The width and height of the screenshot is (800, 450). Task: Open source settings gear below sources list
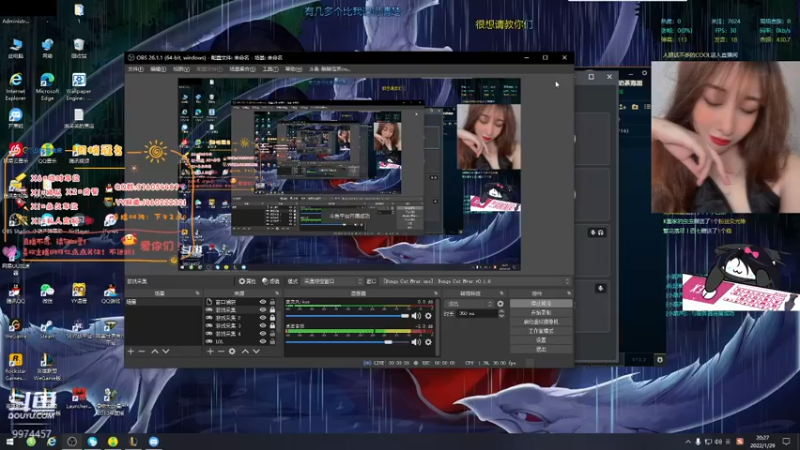tap(232, 351)
